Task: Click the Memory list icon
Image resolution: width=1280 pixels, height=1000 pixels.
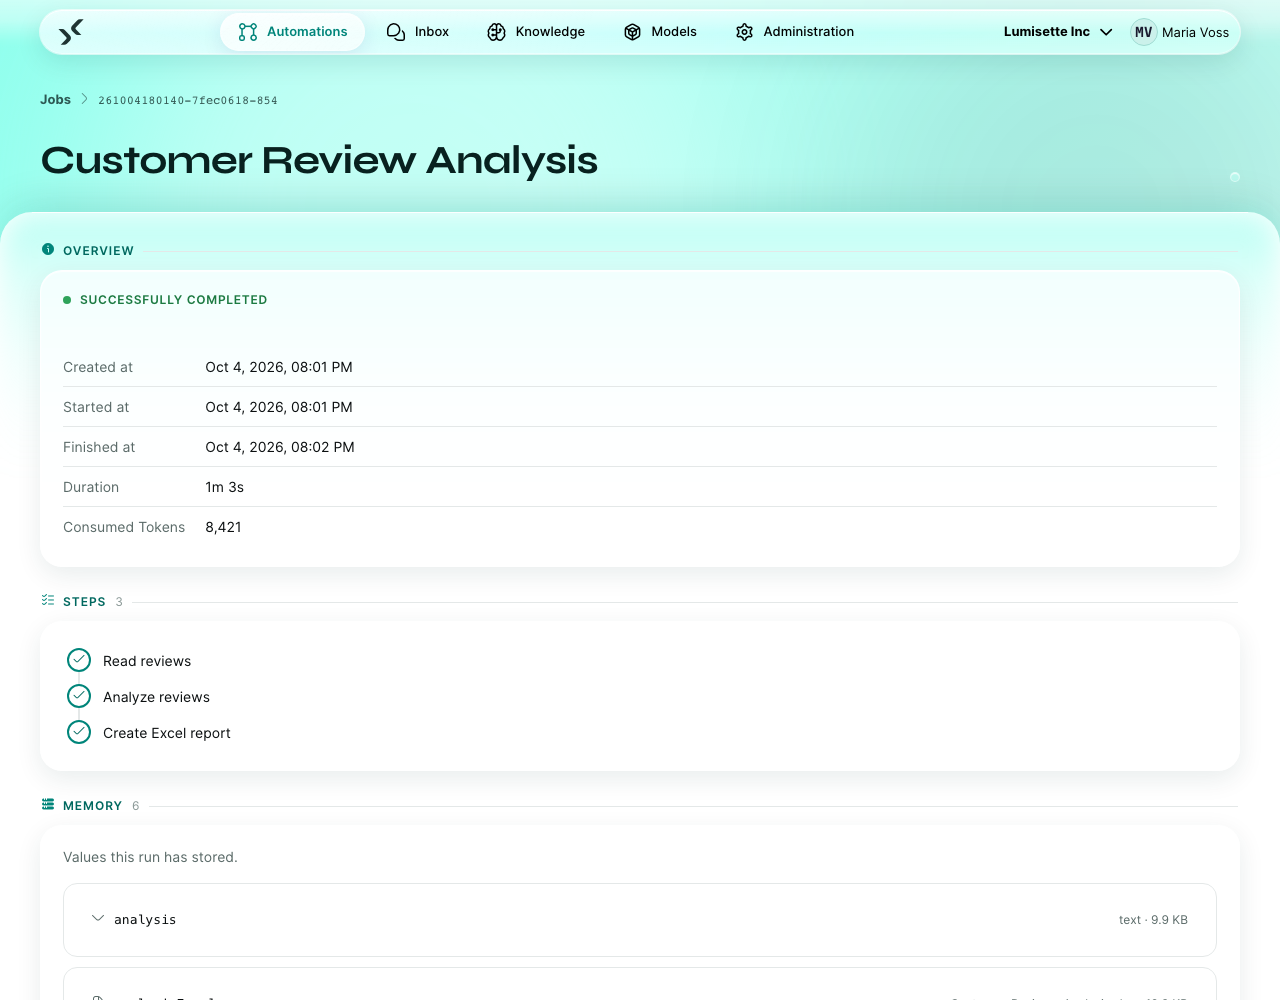Action: [x=48, y=804]
